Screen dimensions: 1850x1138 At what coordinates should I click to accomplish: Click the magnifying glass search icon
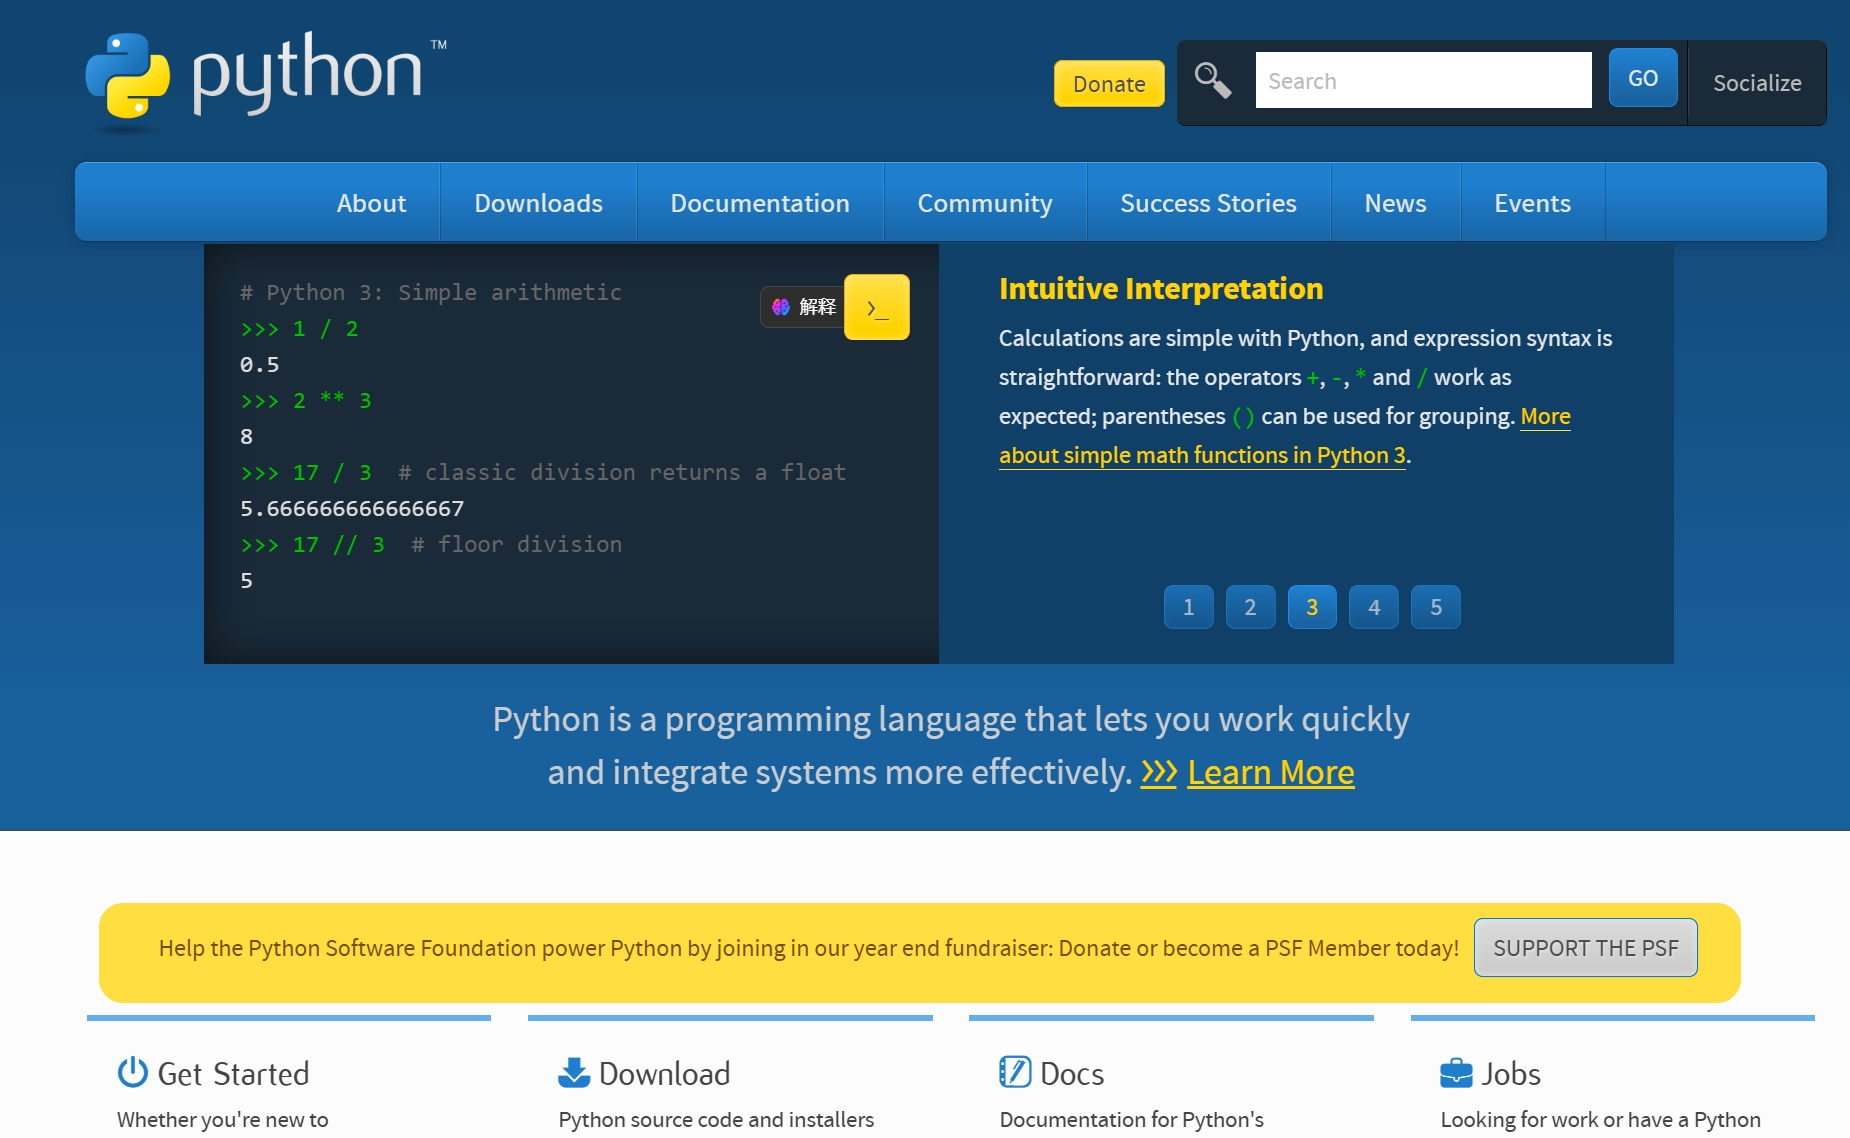(x=1213, y=80)
